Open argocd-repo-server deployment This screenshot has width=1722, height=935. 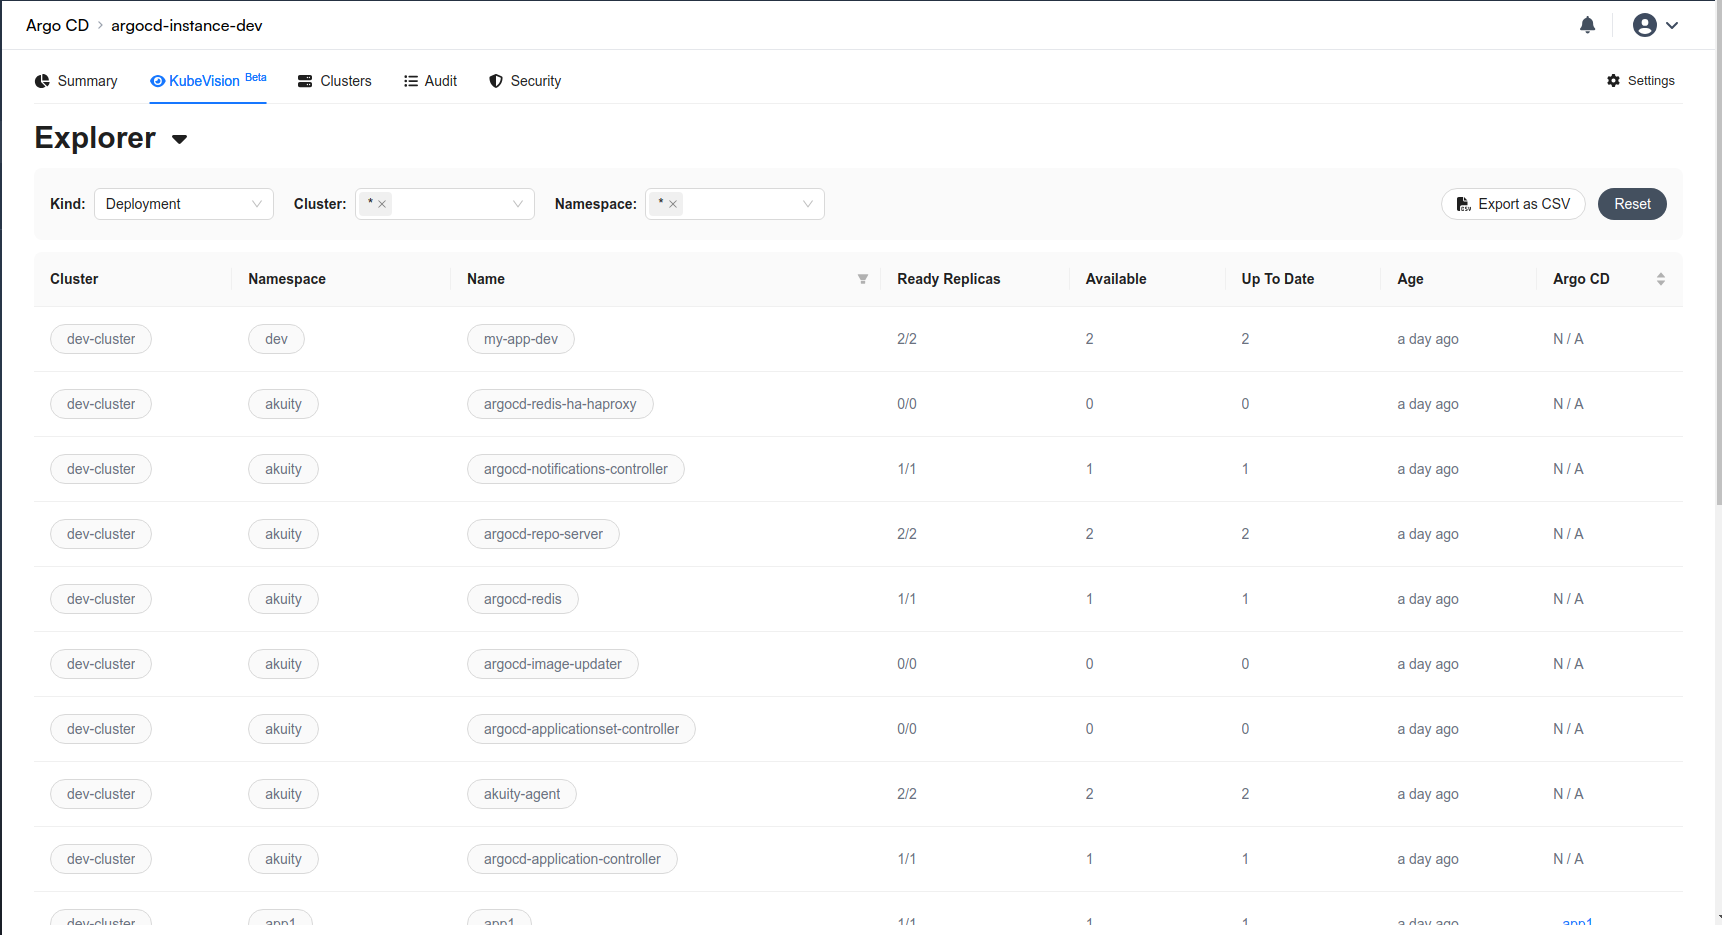543,534
